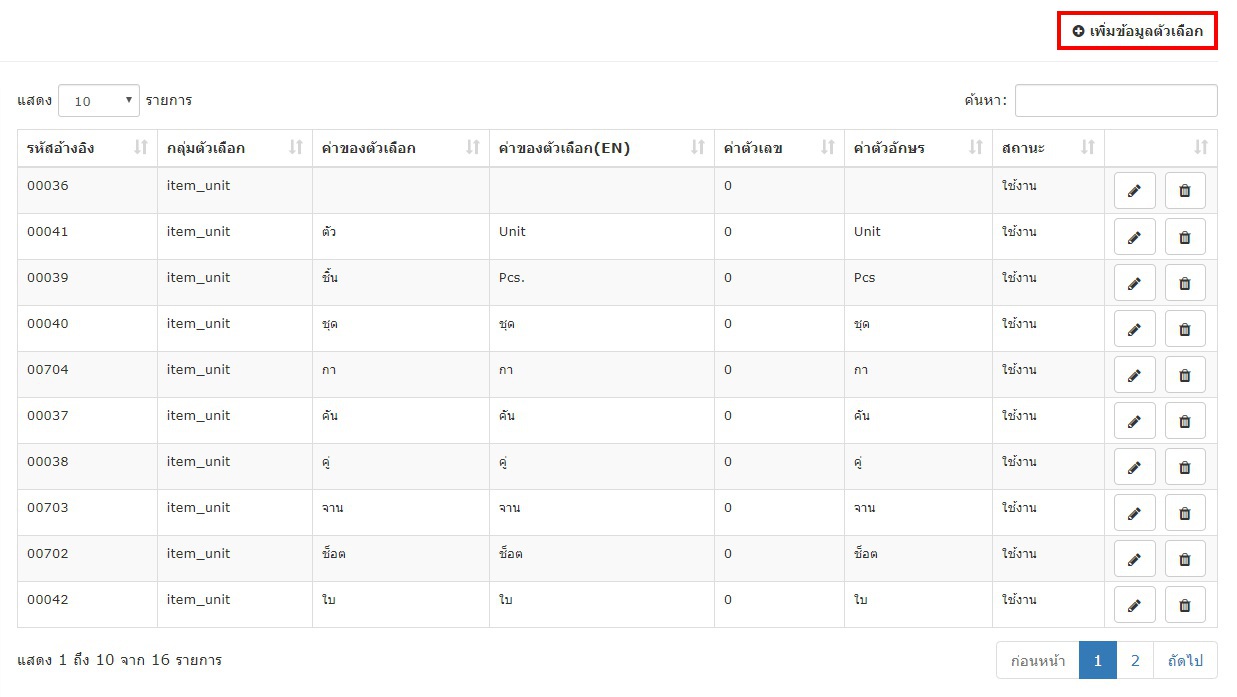Focus the ค้นหา search field
Screen dimensions: 1237x697
point(1116,101)
